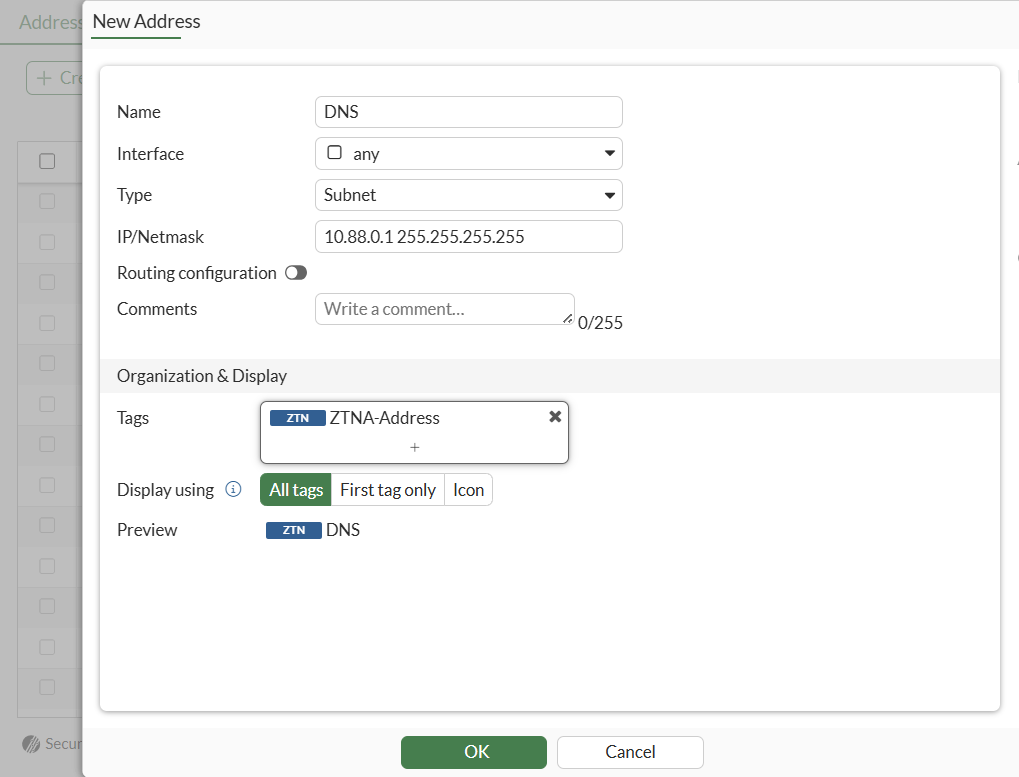This screenshot has width=1019, height=777.
Task: Tick the first row checkbox in address table
Action: [47, 201]
